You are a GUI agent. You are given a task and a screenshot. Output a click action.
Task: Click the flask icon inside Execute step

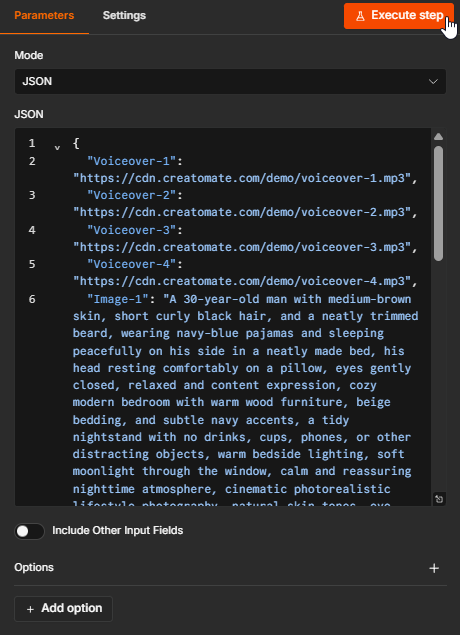point(360,16)
